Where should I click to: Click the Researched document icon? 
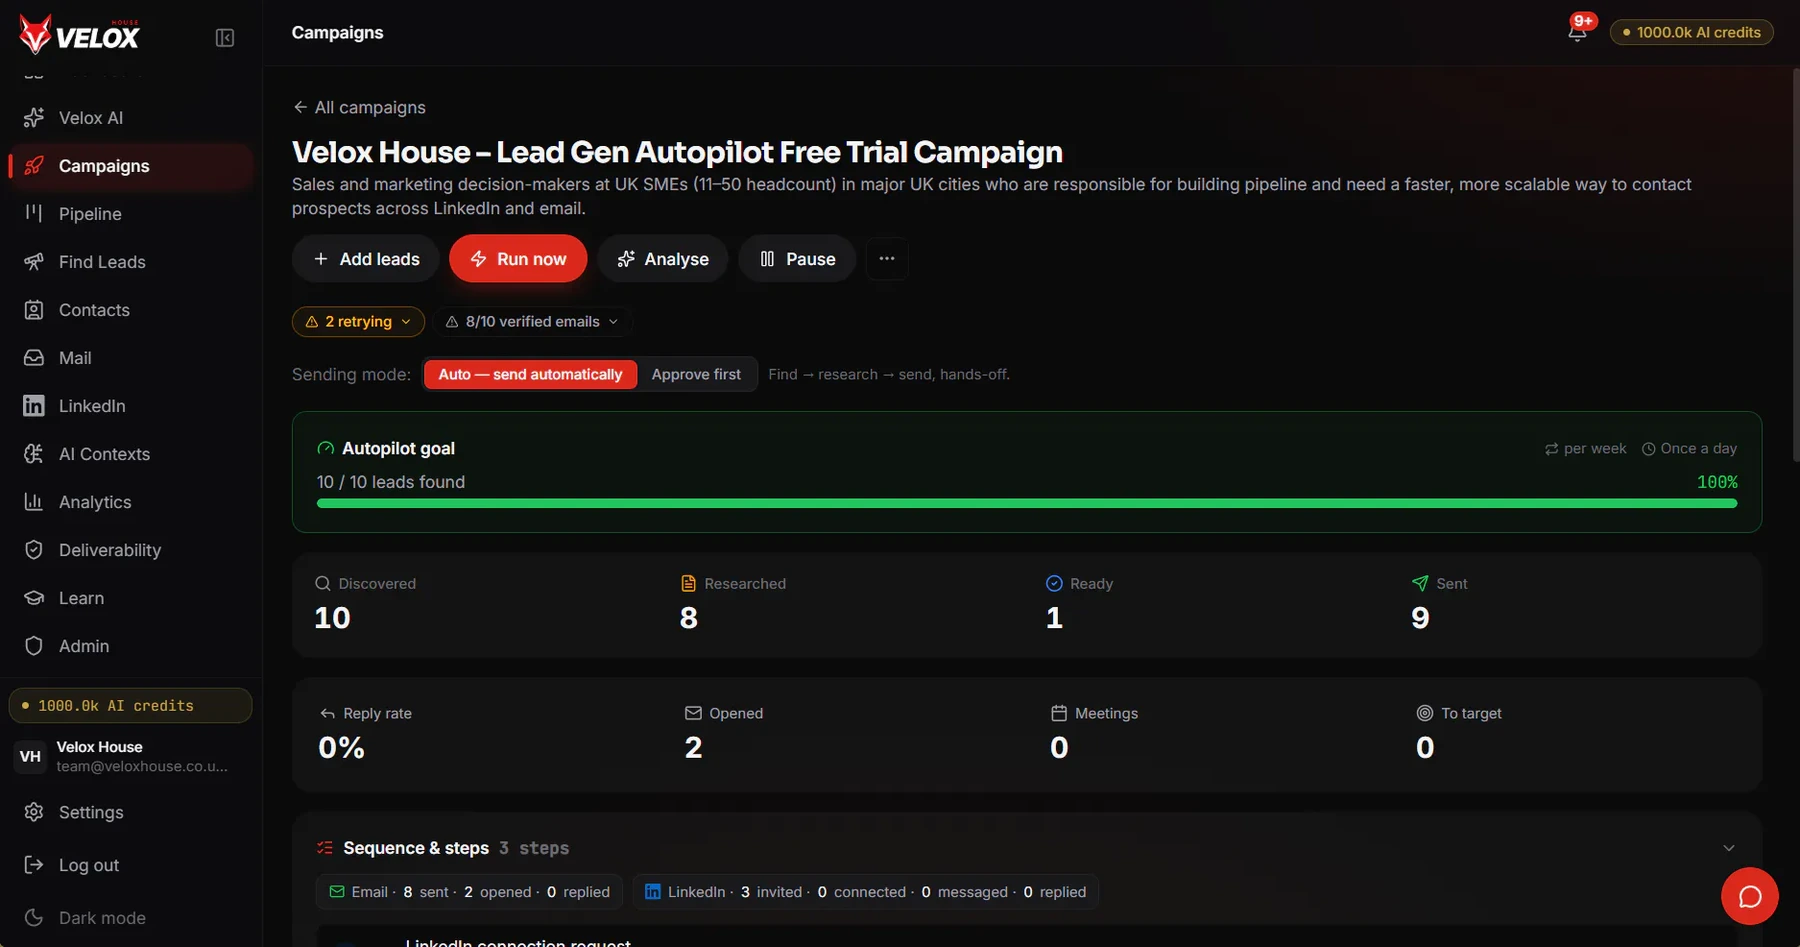[x=688, y=584]
